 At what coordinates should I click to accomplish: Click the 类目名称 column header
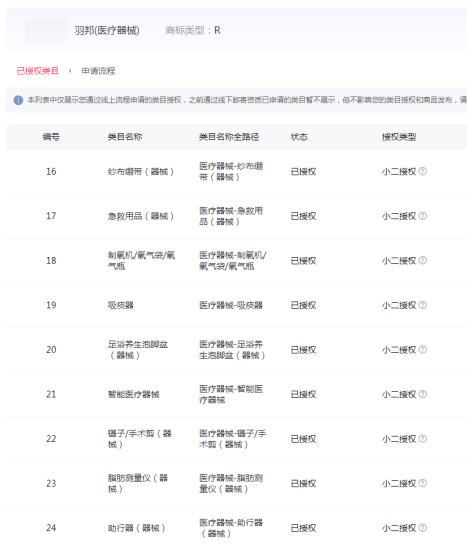125,137
